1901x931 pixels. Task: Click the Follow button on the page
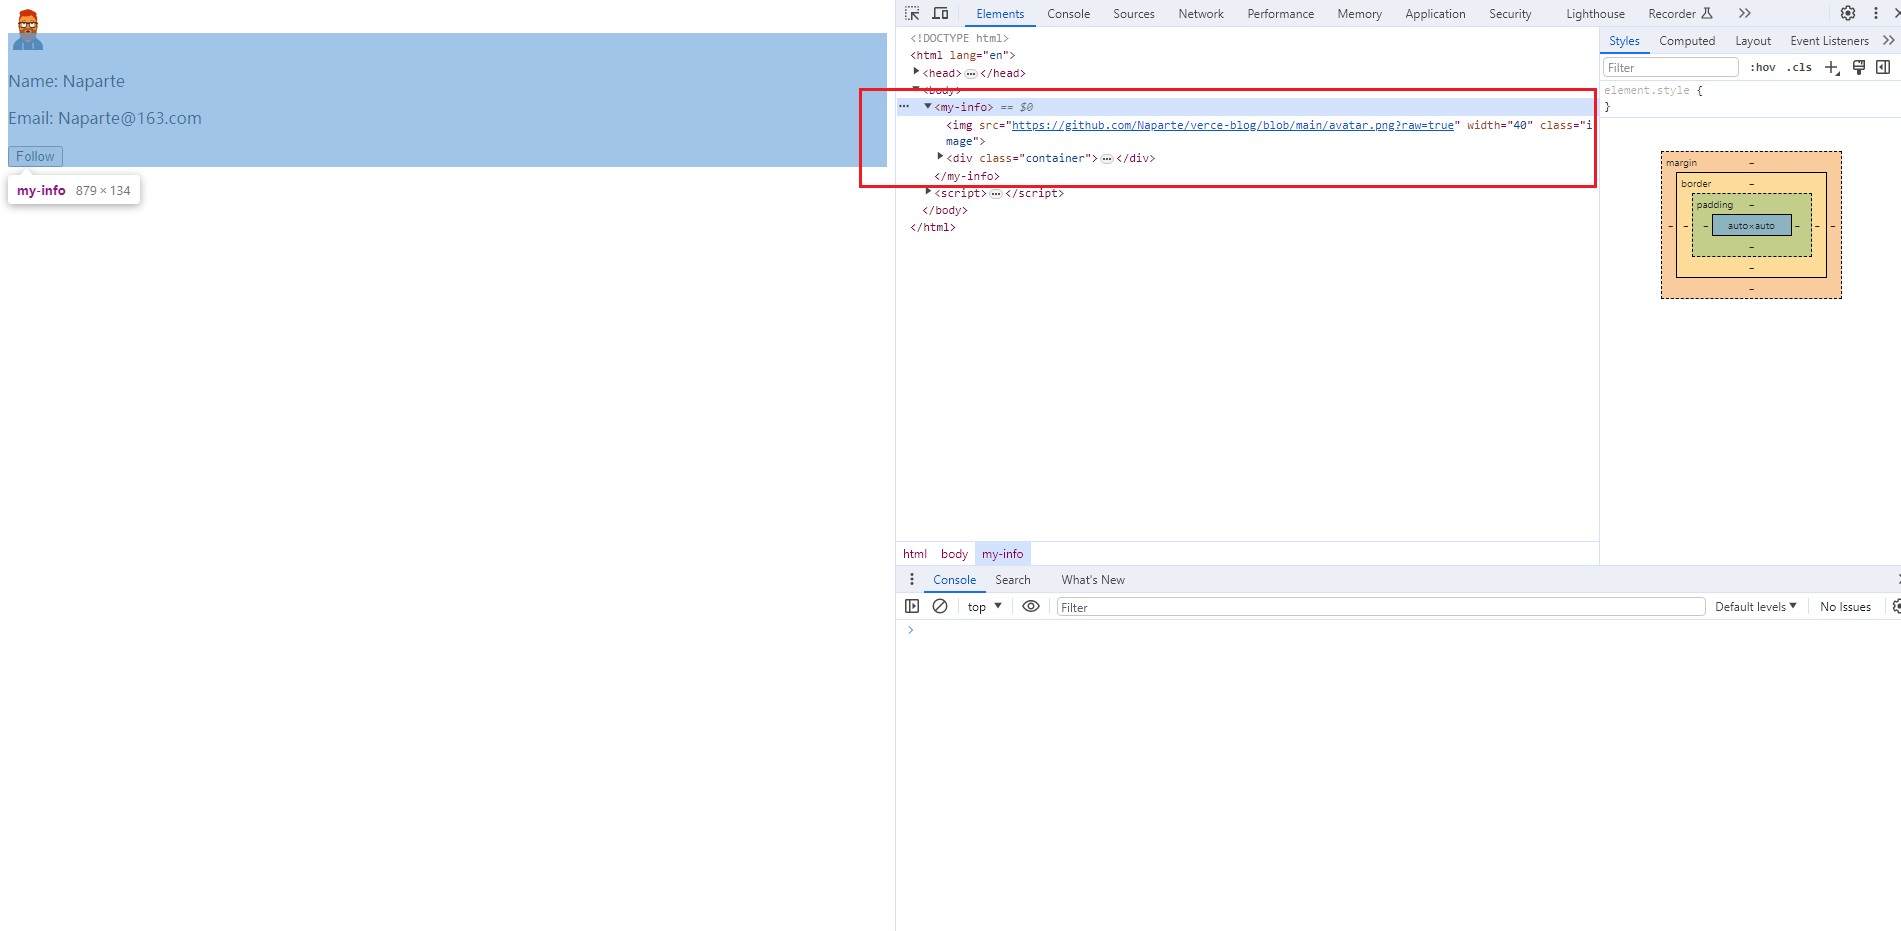[x=35, y=156]
